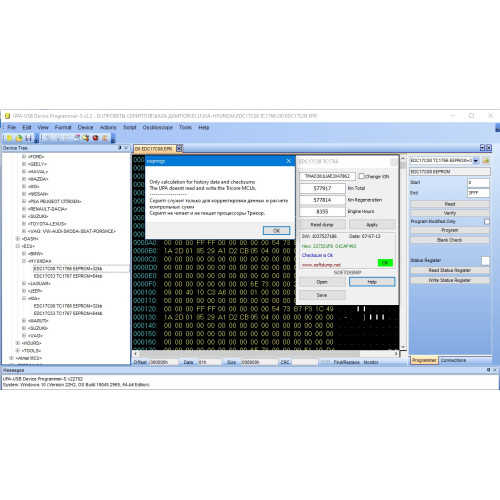Click the open folder toolbar icon

pos(19,138)
